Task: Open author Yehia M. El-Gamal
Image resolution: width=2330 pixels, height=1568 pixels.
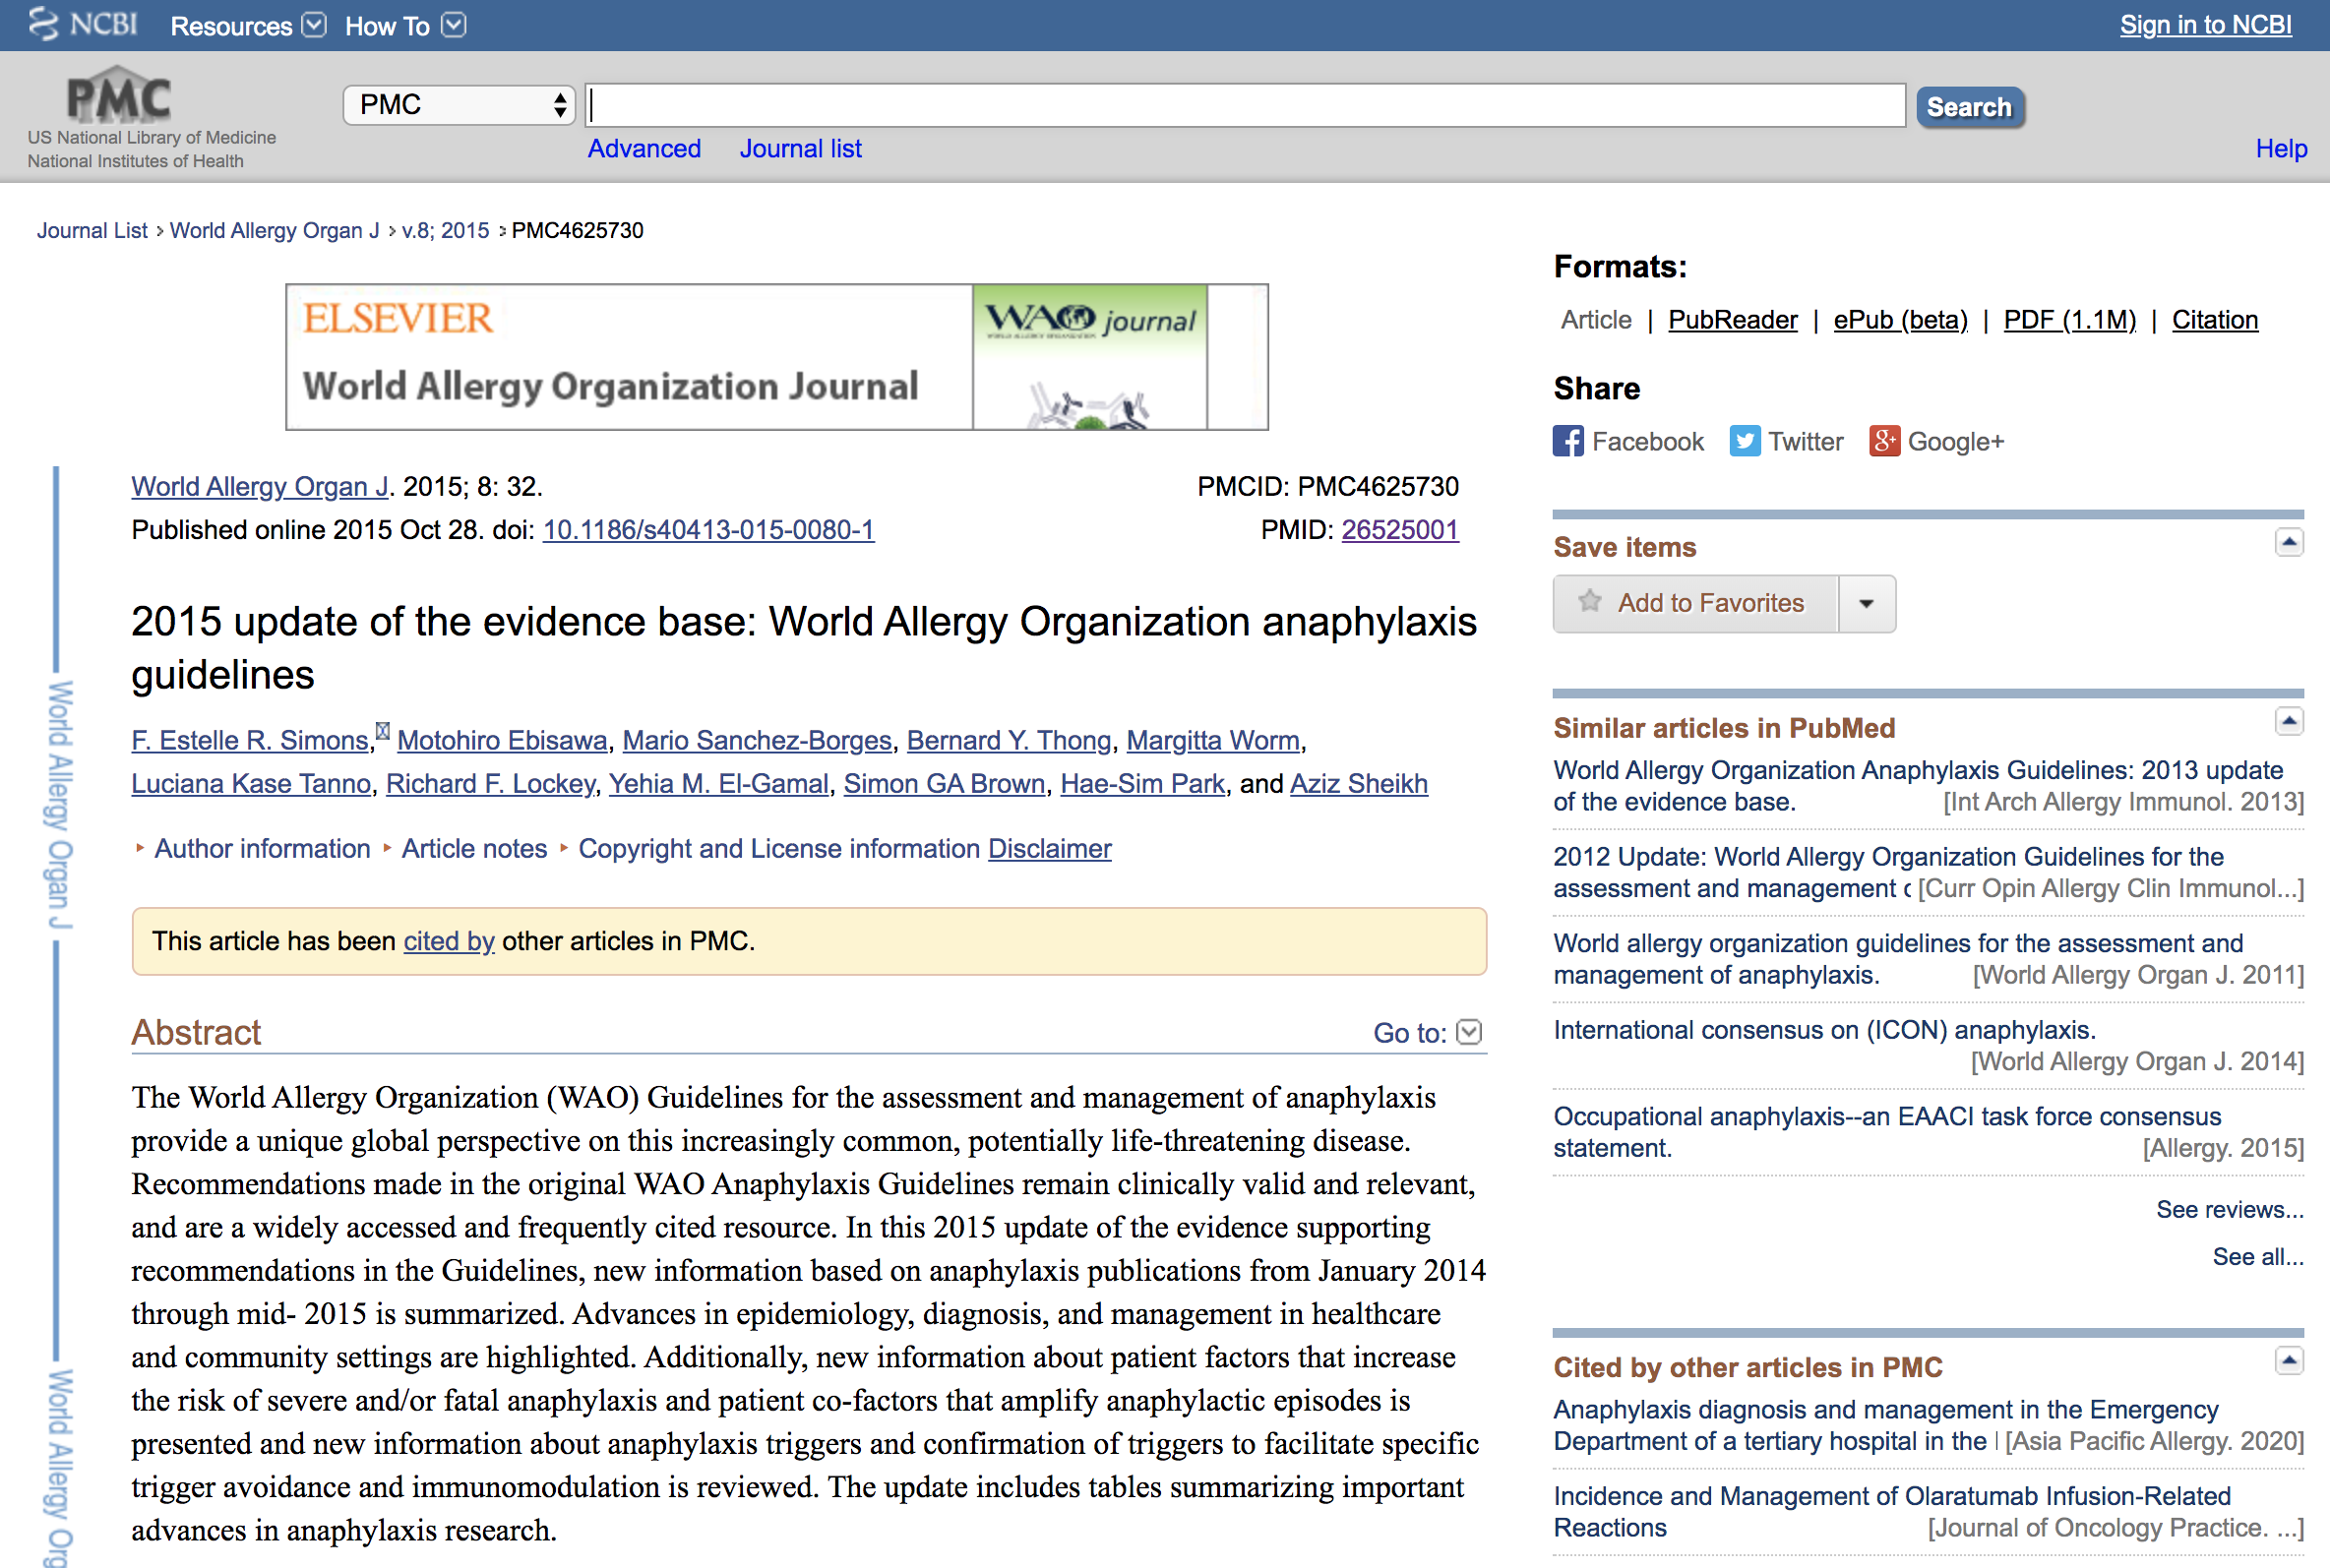Action: [x=718, y=784]
